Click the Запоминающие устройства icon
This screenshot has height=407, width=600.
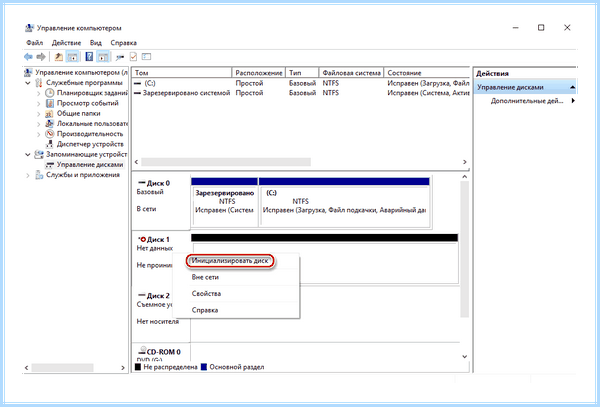pos(39,155)
